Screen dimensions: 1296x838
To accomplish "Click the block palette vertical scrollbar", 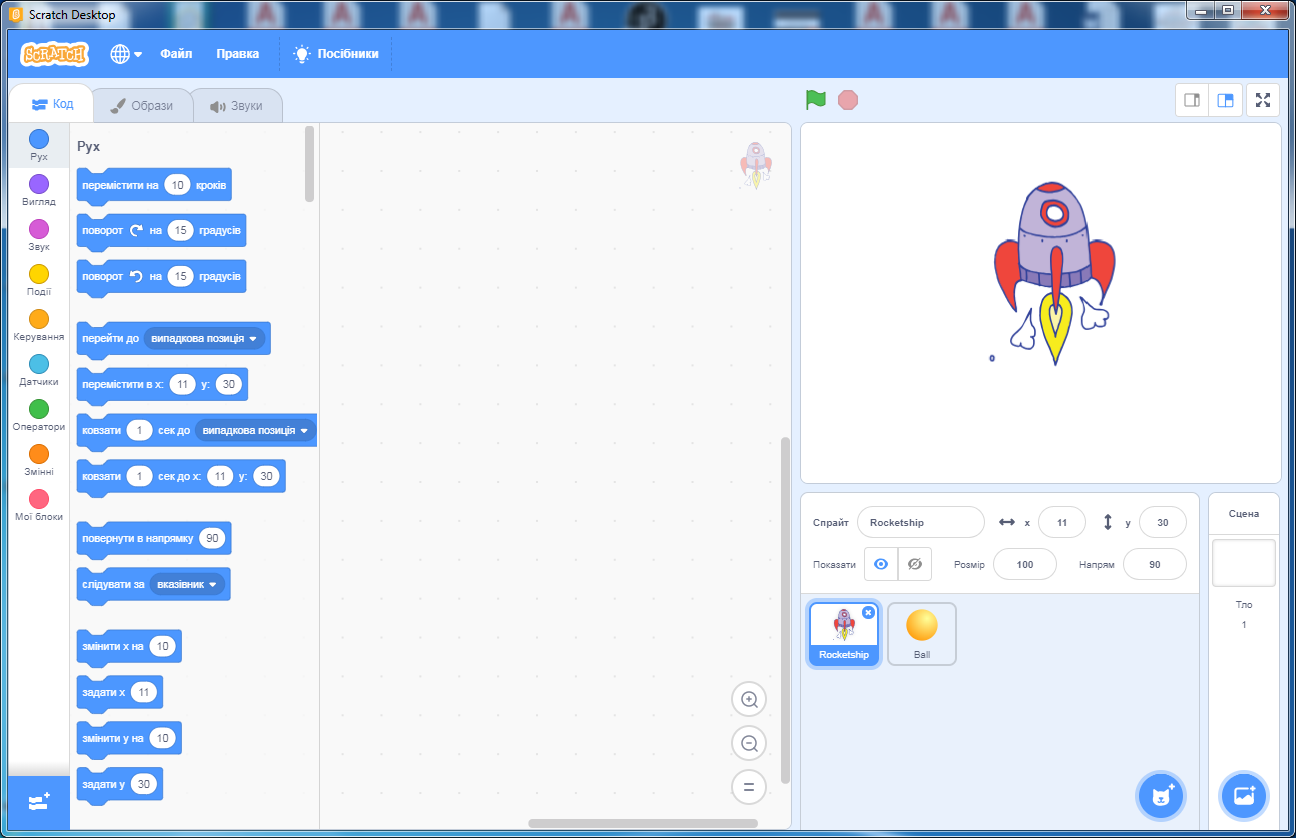I will 310,163.
